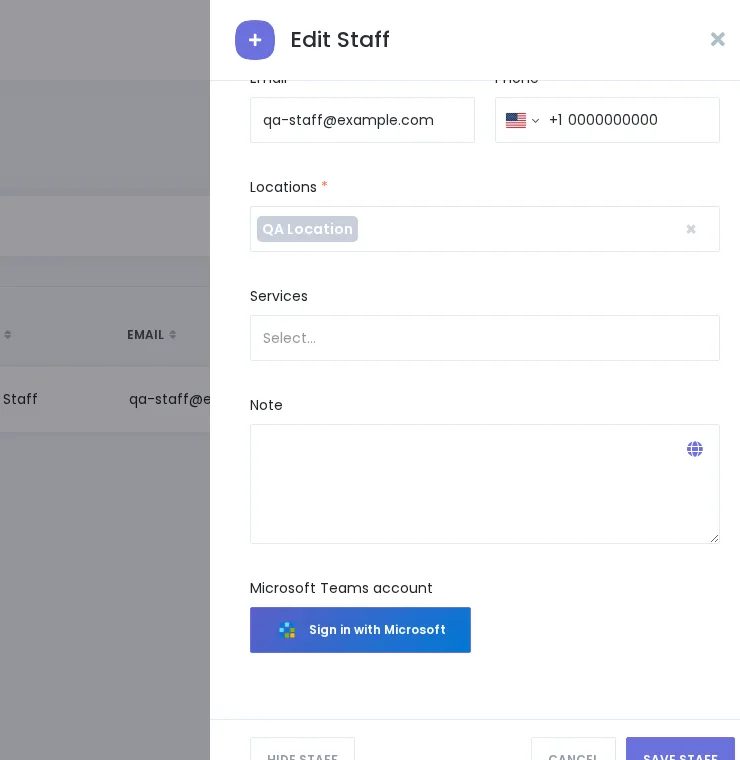Screen dimensions: 740x760
Task: Select the QA Location tag
Action: pos(307,229)
